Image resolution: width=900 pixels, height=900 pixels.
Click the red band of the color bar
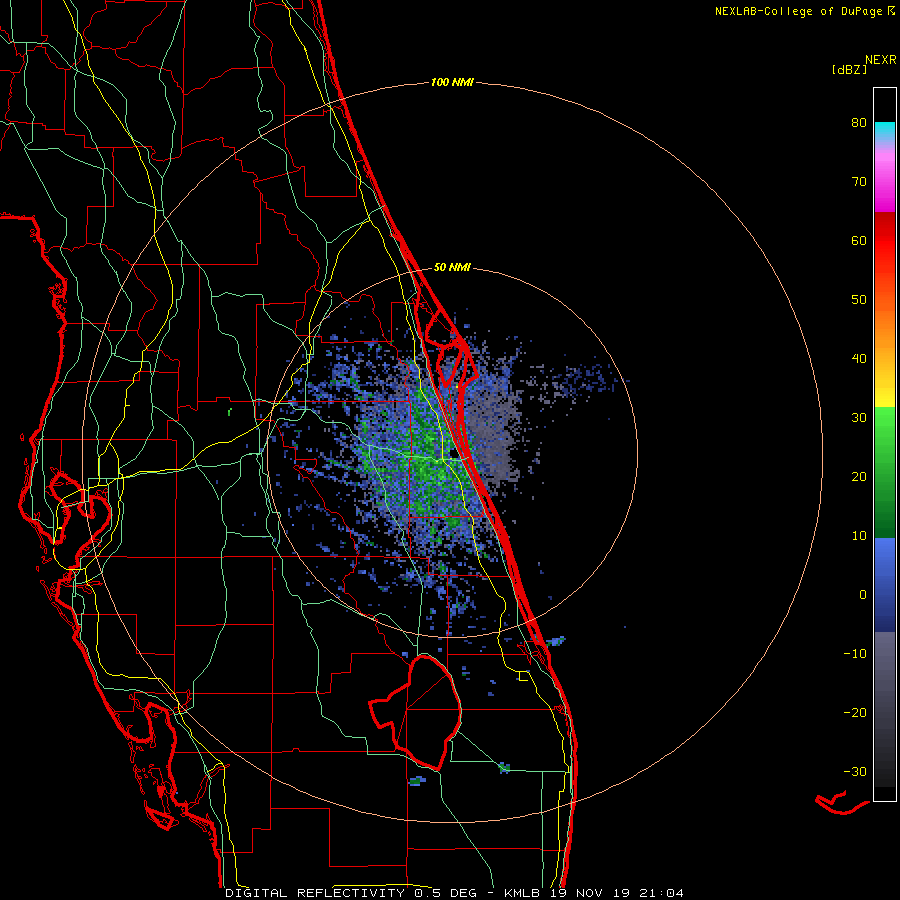[x=885, y=247]
